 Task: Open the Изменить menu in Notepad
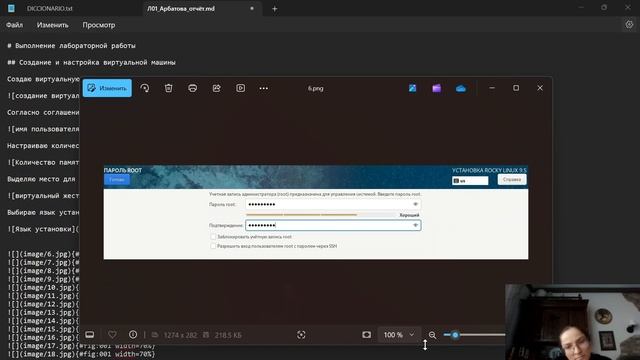(53, 25)
